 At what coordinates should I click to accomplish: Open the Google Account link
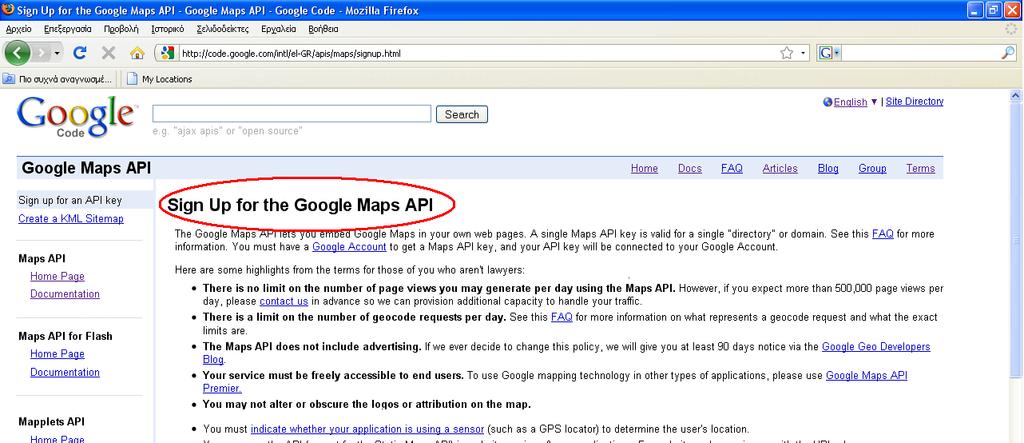pyautogui.click(x=349, y=247)
